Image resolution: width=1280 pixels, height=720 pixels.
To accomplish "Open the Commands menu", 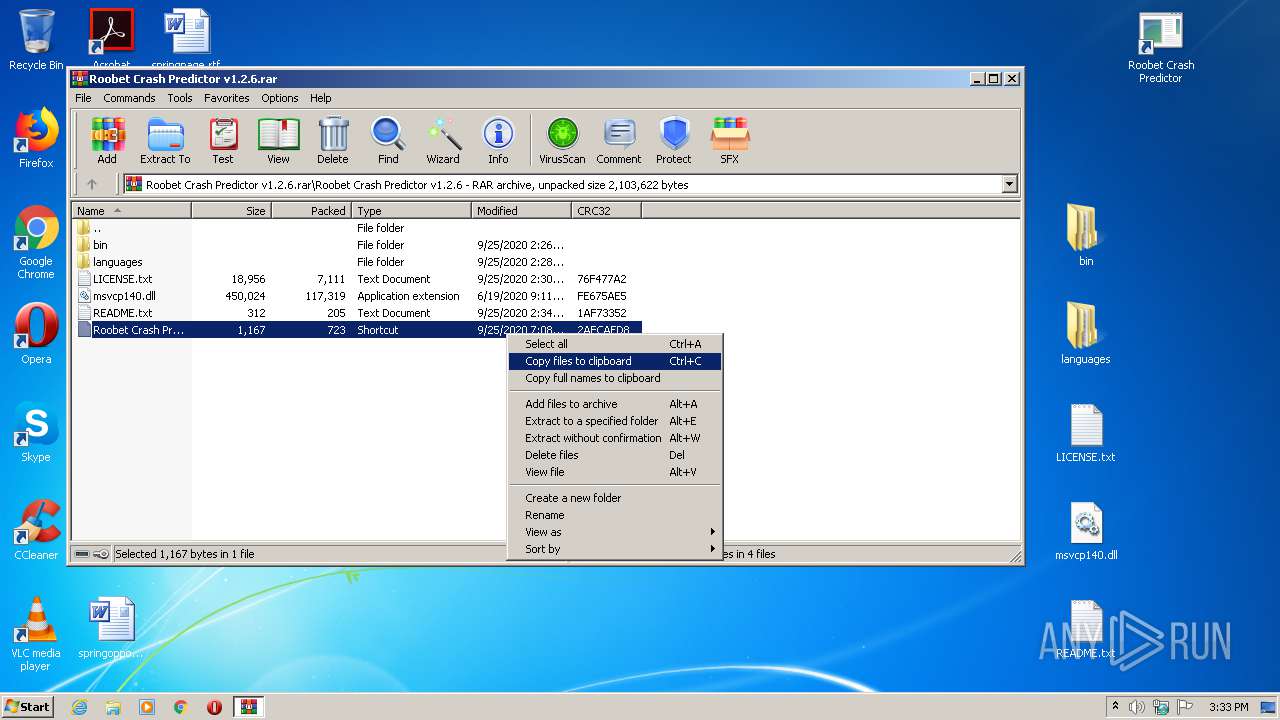I will [129, 98].
